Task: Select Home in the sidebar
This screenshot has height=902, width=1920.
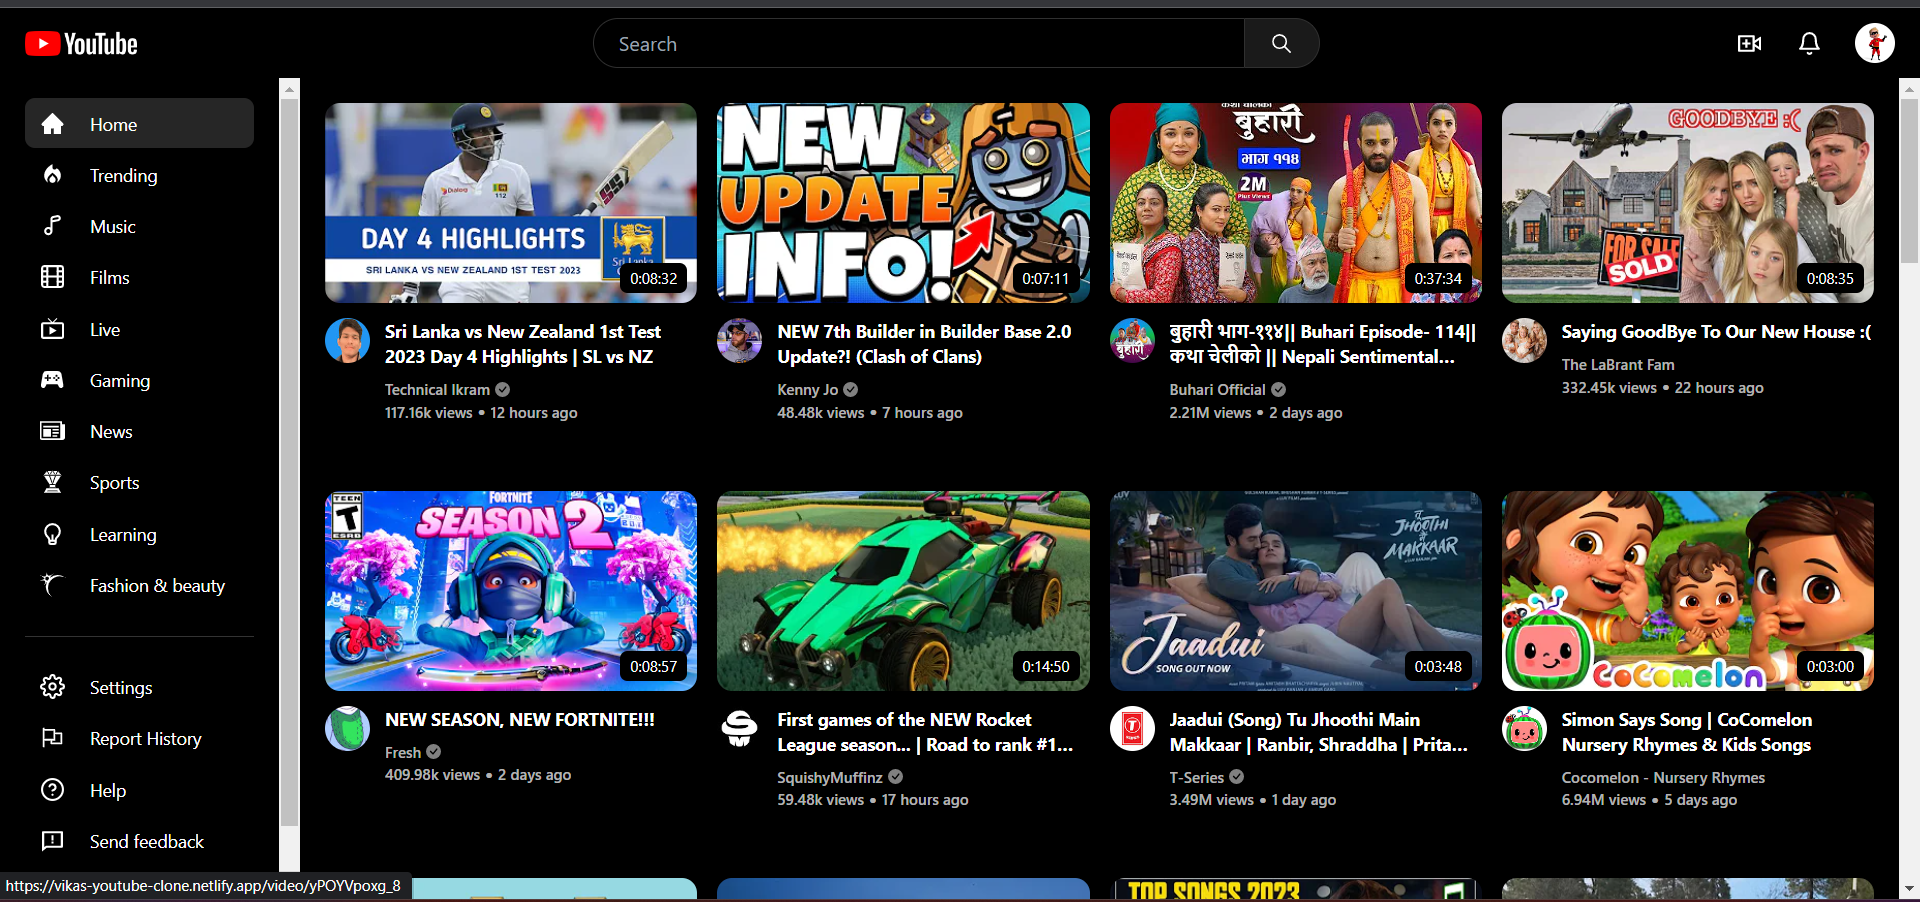Action: 139,124
